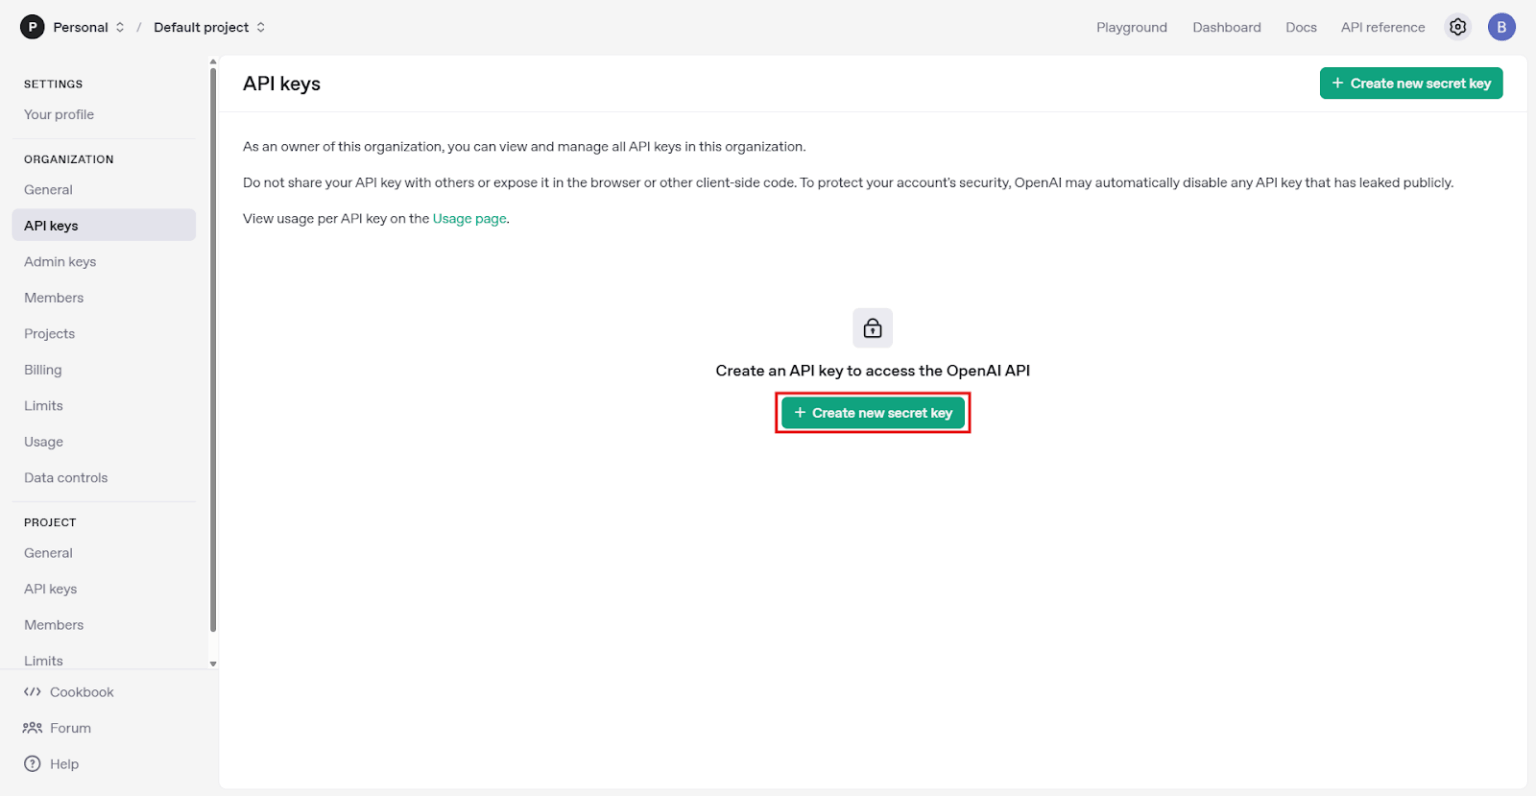Open the Usage page link
This screenshot has height=796, width=1536.
(469, 218)
